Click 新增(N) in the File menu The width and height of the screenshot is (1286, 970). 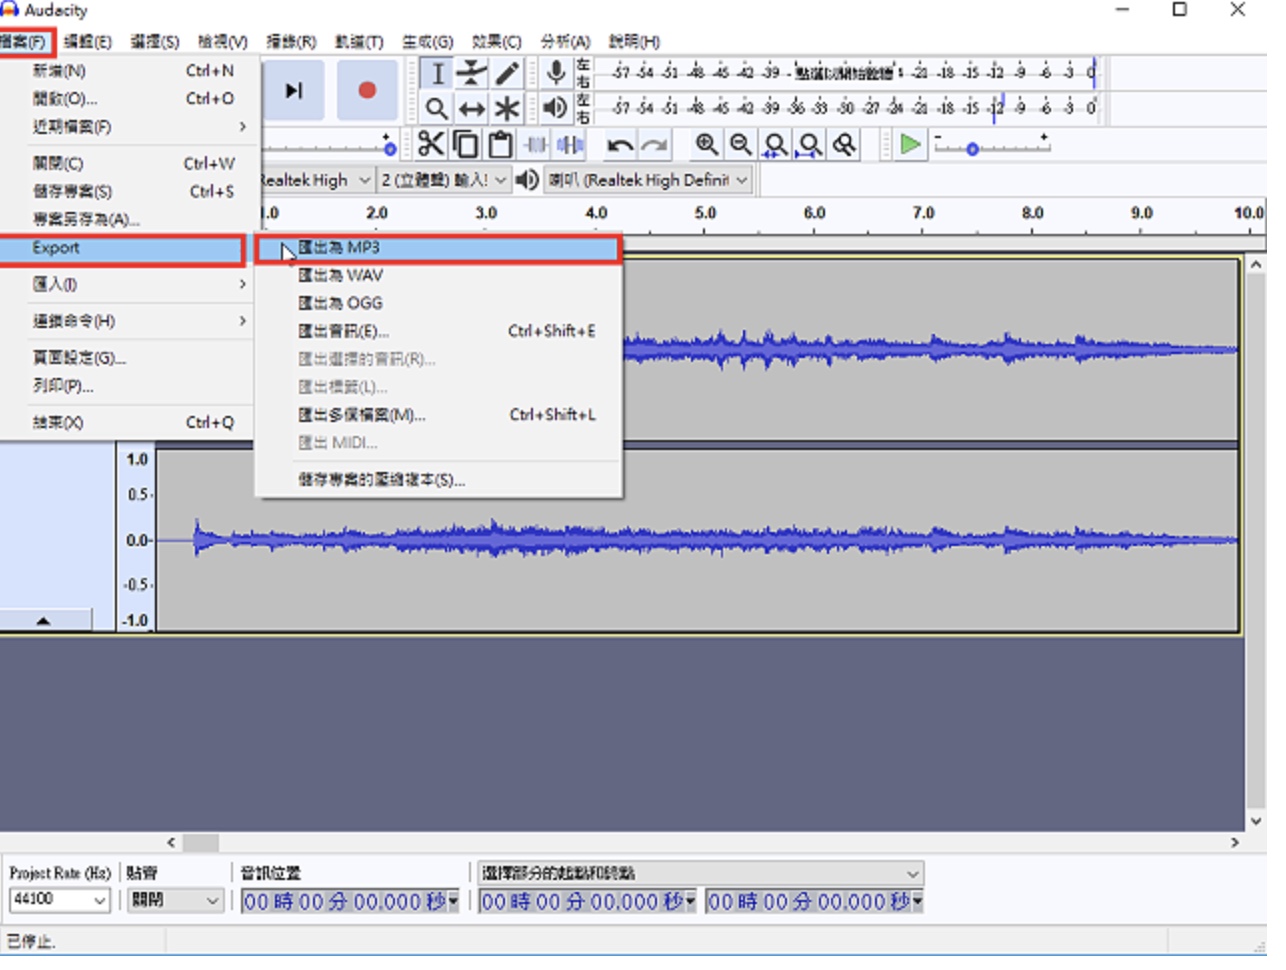(126, 71)
